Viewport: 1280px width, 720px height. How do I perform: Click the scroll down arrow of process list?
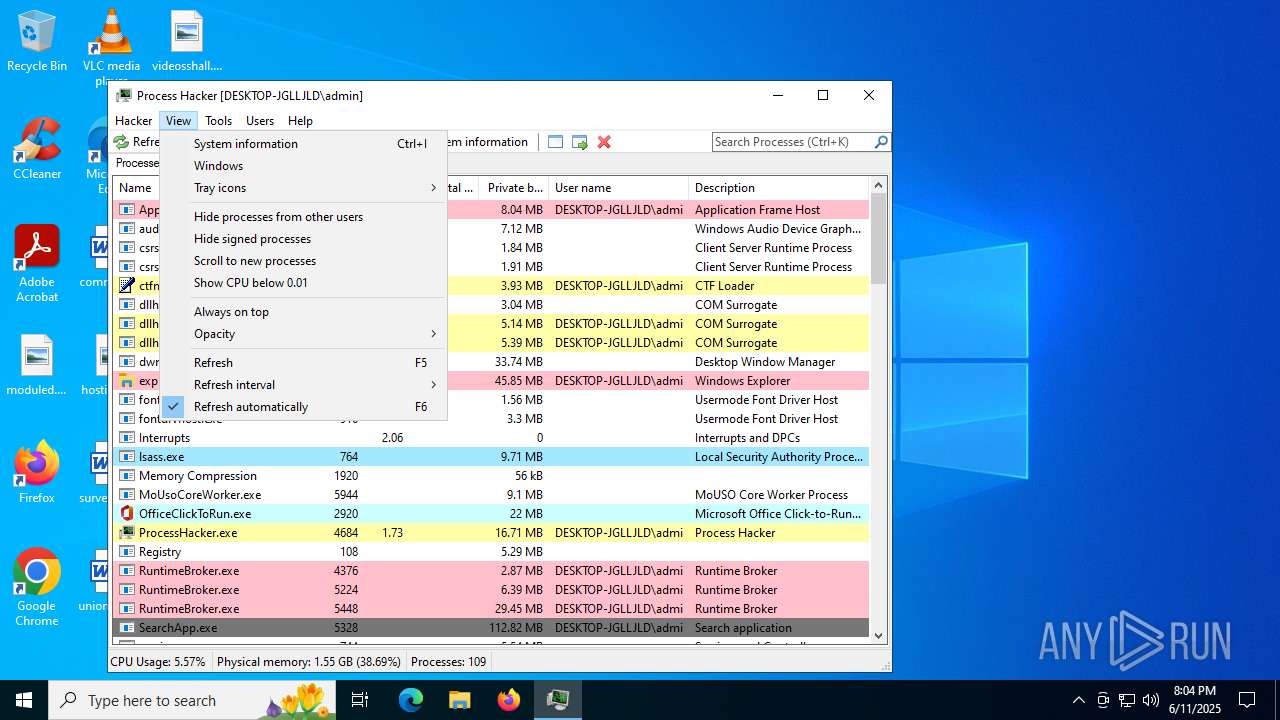click(879, 635)
